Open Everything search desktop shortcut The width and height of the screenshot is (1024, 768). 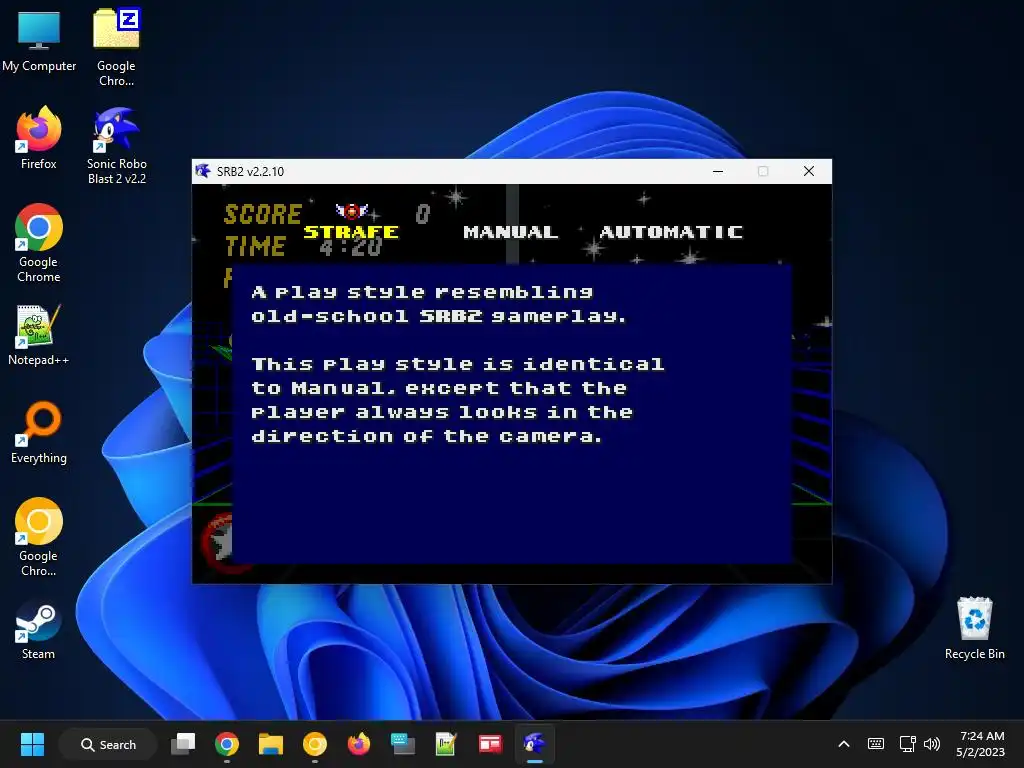pos(39,432)
